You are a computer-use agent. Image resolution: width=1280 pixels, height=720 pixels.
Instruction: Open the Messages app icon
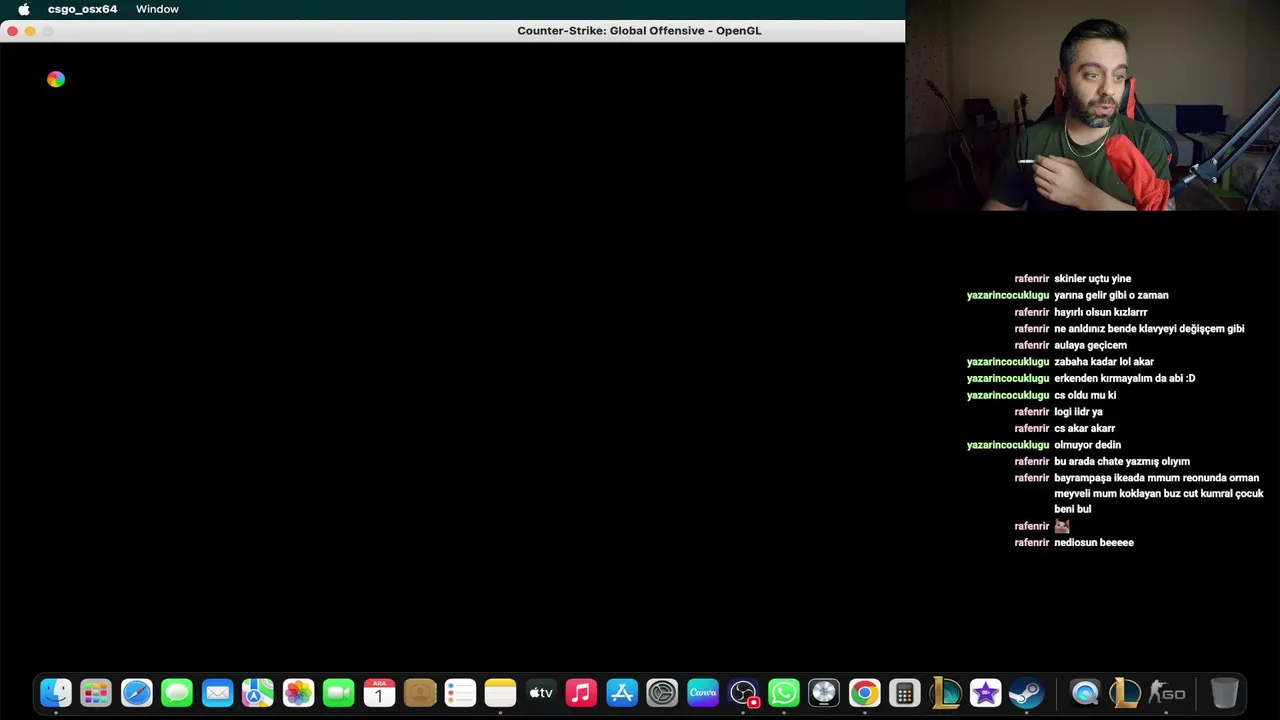click(177, 693)
